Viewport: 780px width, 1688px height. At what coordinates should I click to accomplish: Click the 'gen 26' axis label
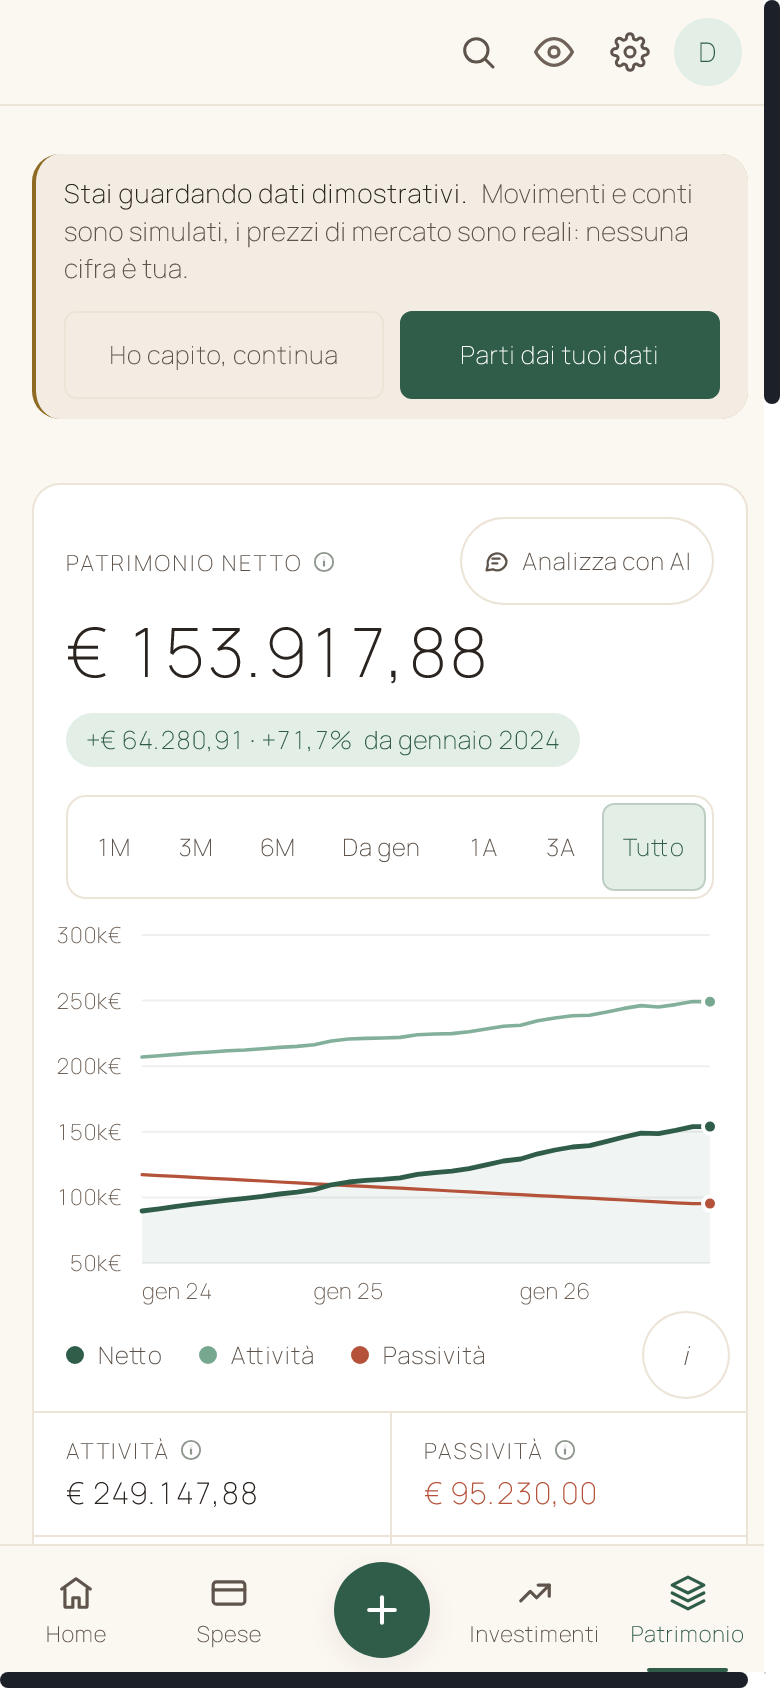(554, 1291)
